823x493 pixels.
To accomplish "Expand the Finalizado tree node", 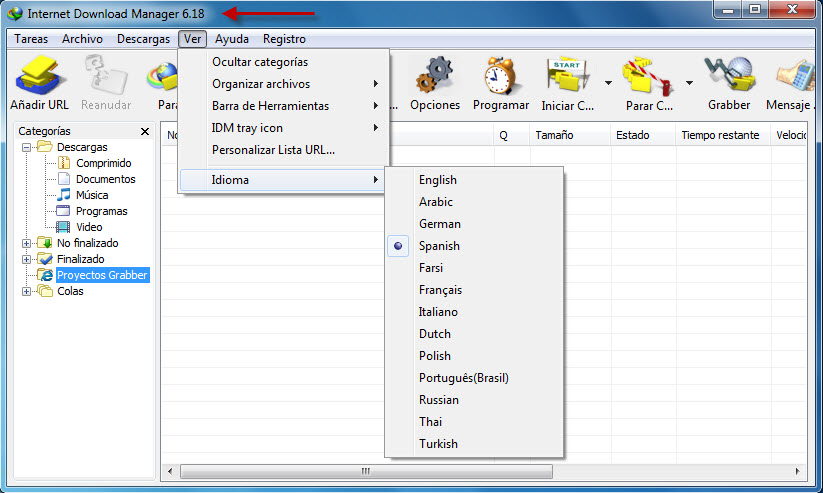I will point(26,259).
